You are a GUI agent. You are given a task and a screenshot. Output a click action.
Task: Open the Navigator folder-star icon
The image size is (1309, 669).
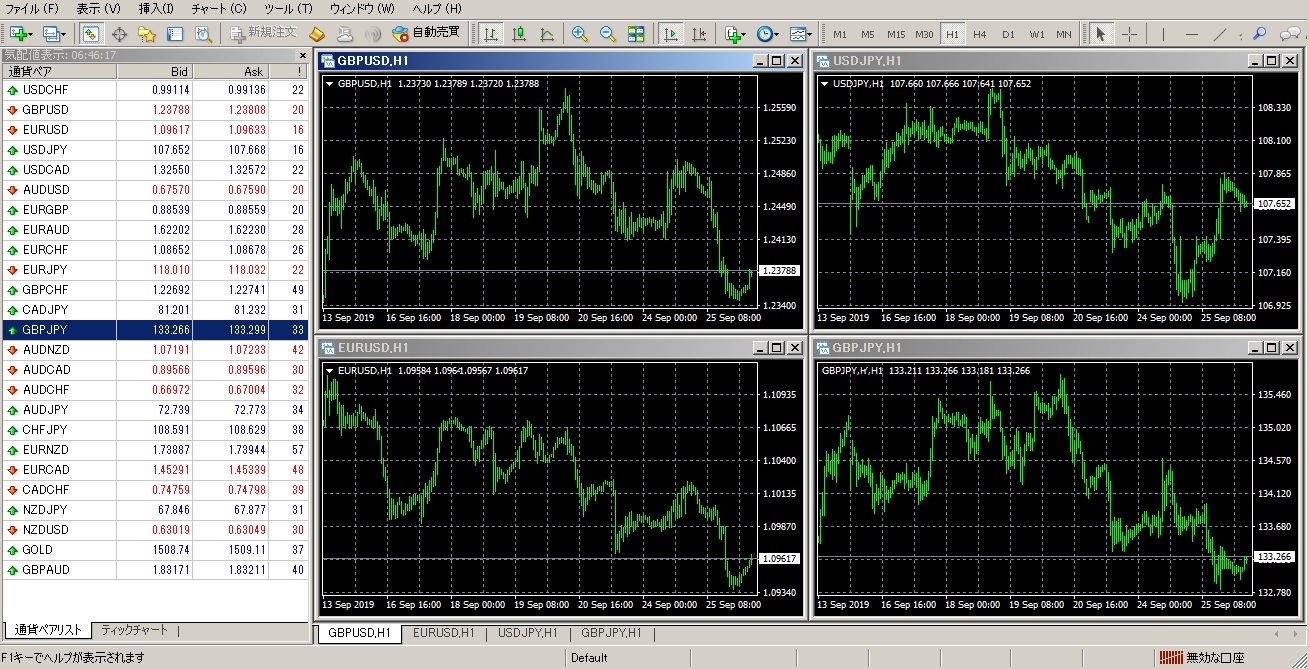[147, 34]
